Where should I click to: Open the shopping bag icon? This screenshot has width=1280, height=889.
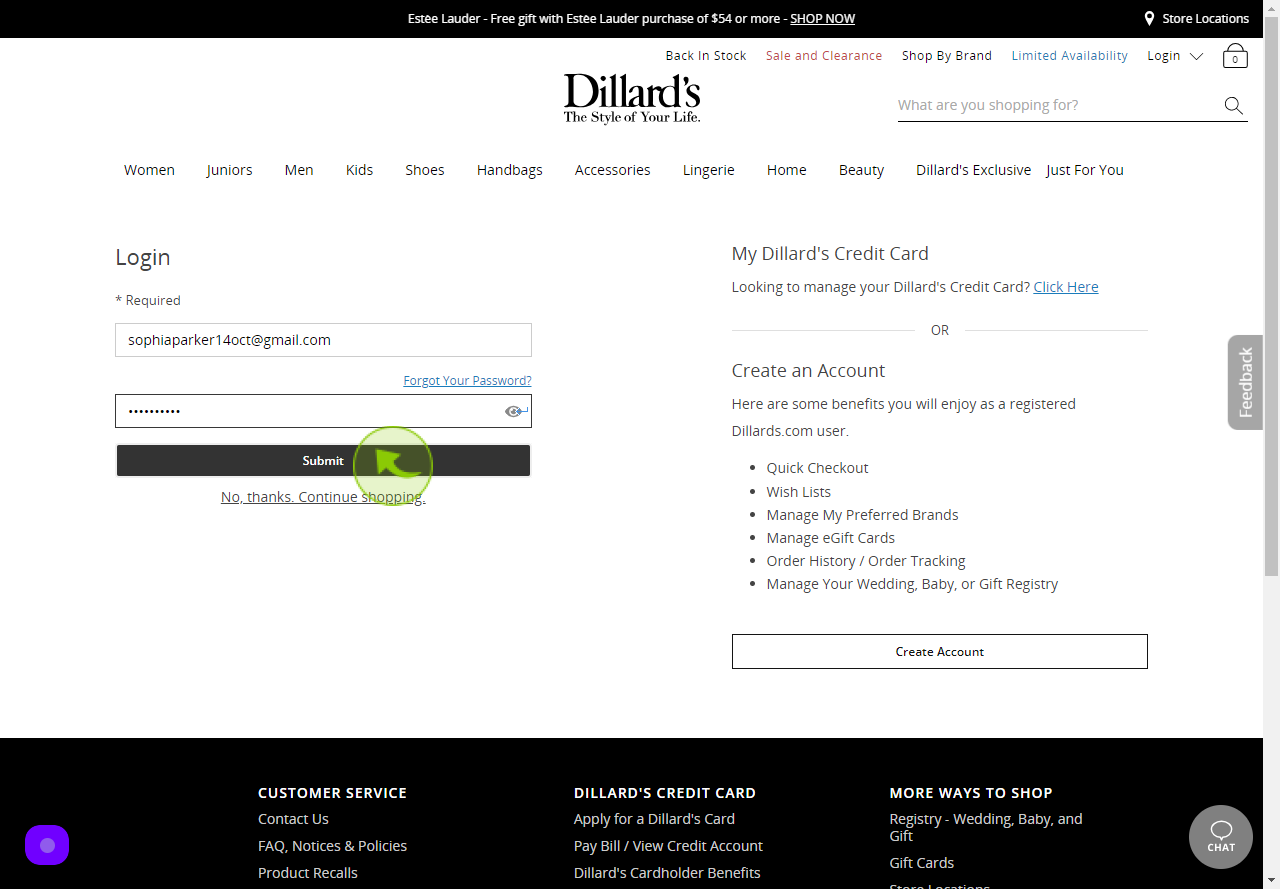pos(1235,56)
